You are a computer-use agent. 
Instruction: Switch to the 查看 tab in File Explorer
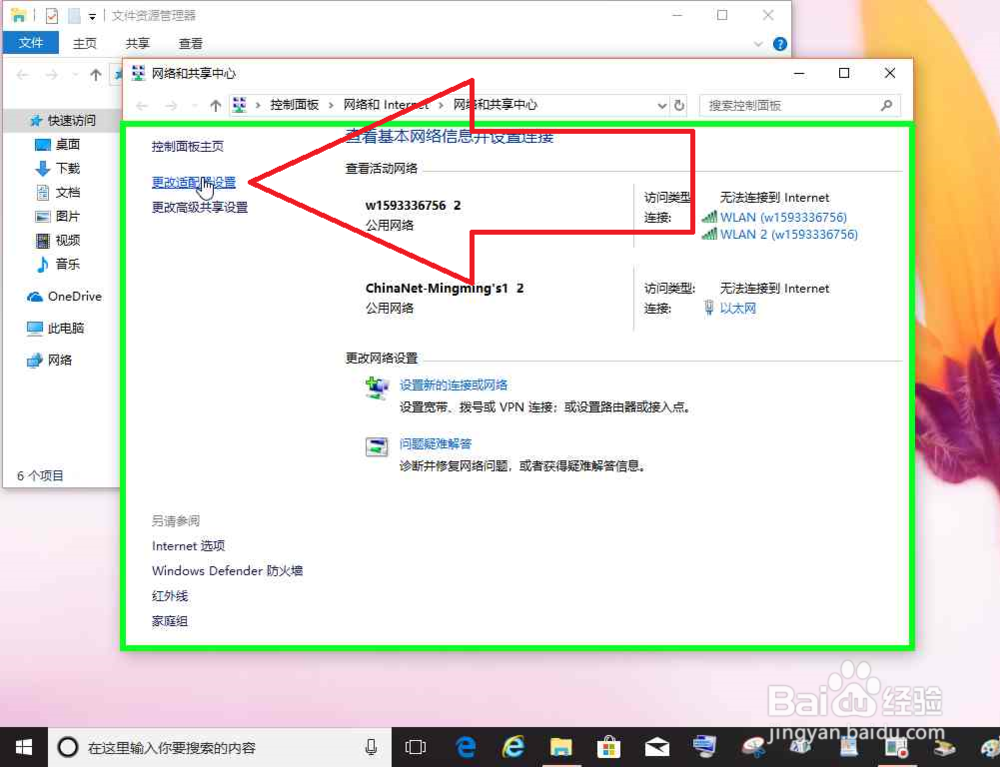click(x=191, y=43)
